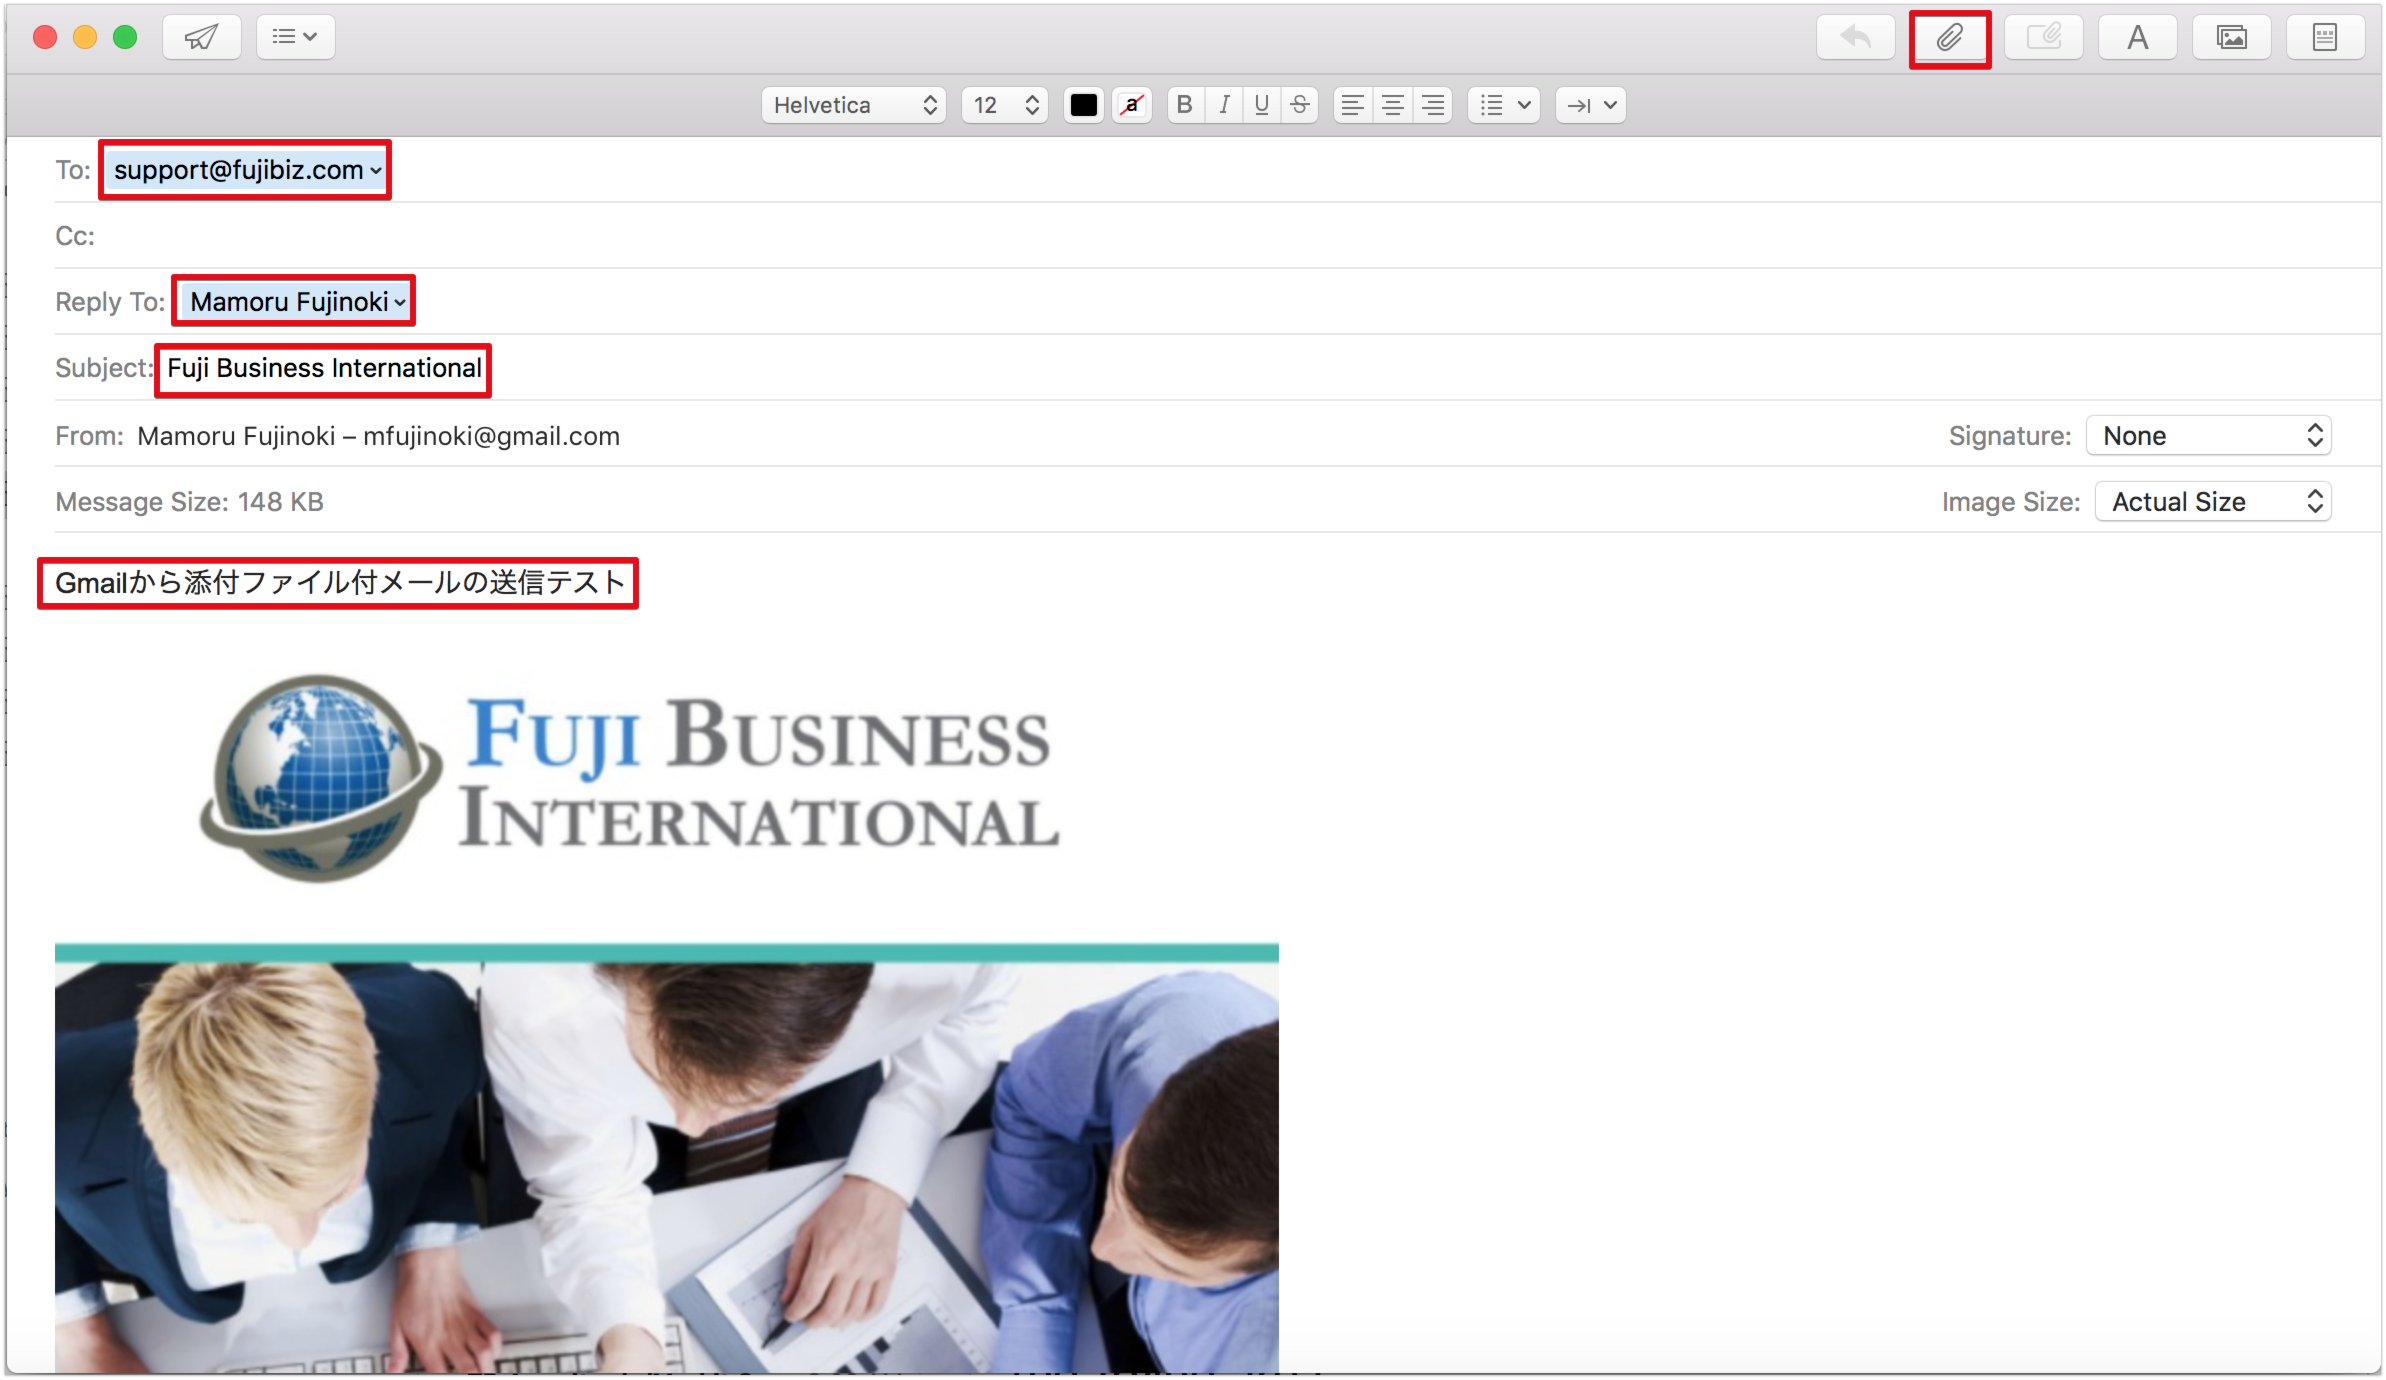Image resolution: width=2386 pixels, height=1380 pixels.
Task: Click the format text 'A' icon
Action: pos(2137,38)
